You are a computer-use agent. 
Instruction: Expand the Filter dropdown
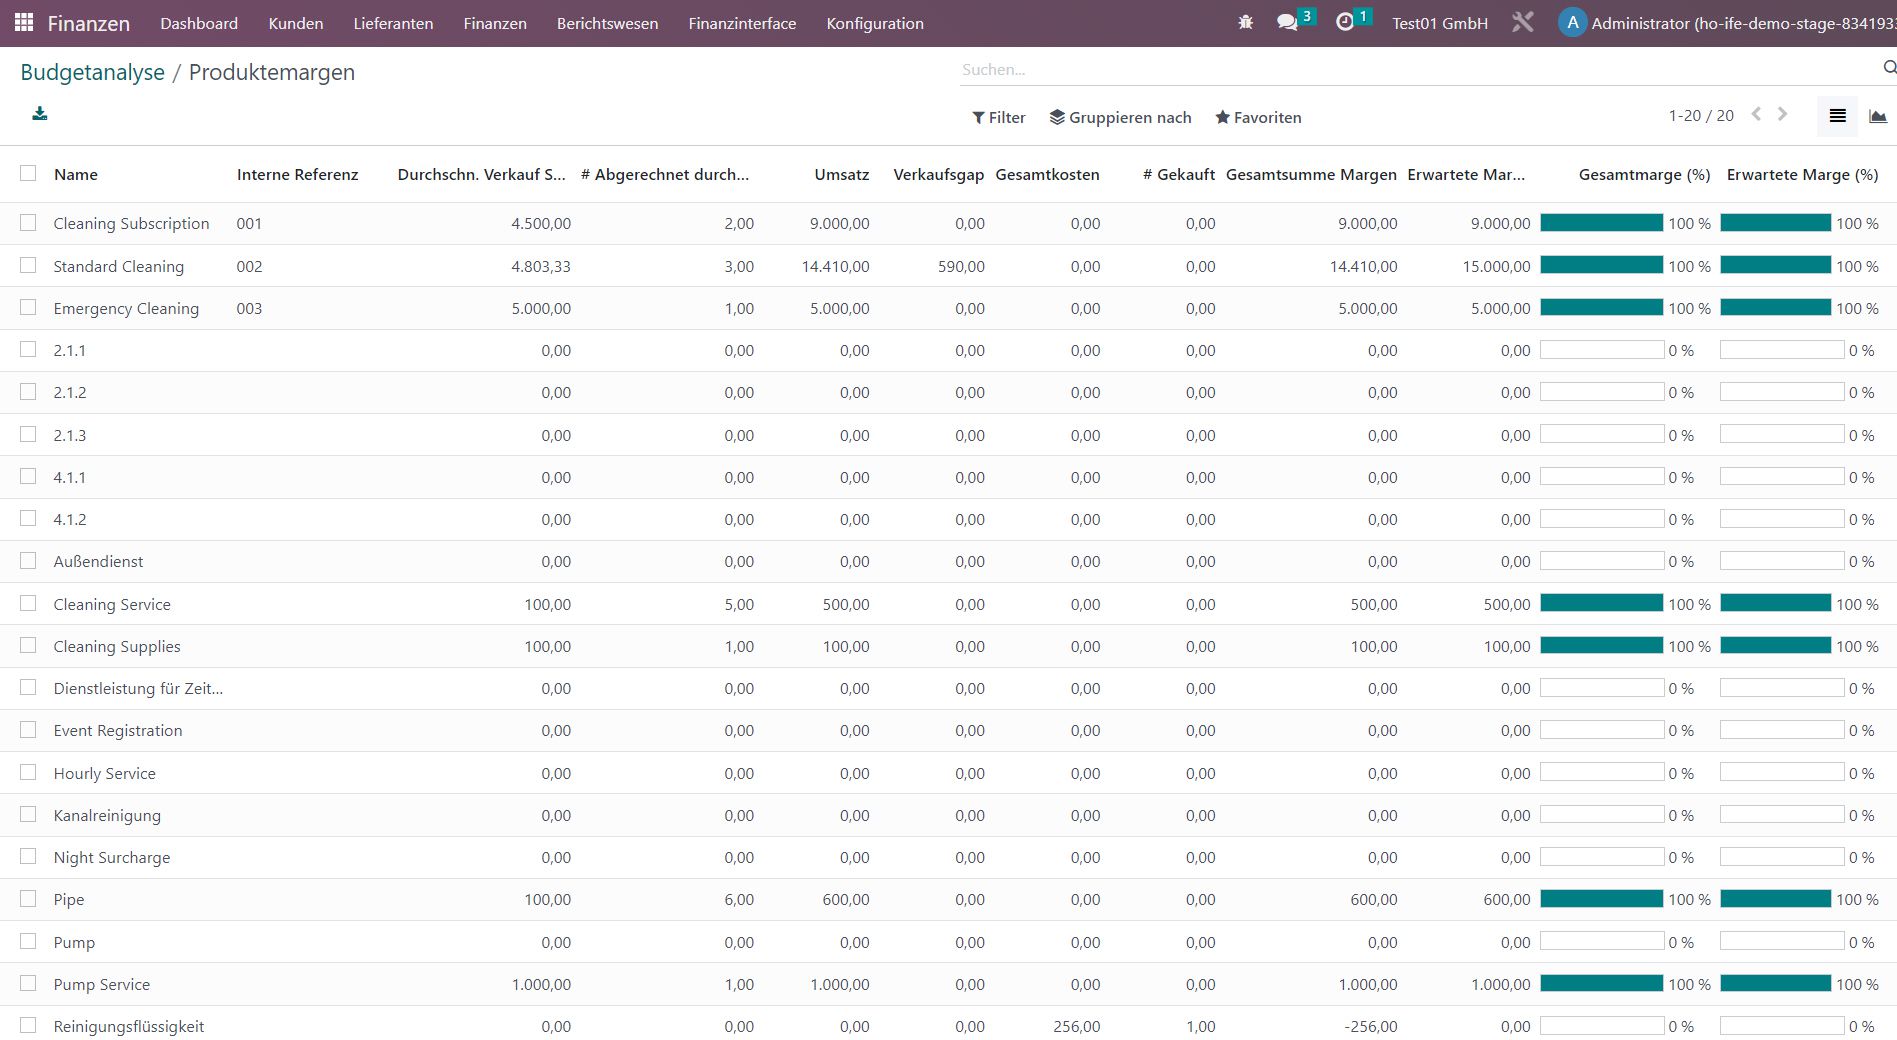coord(998,117)
